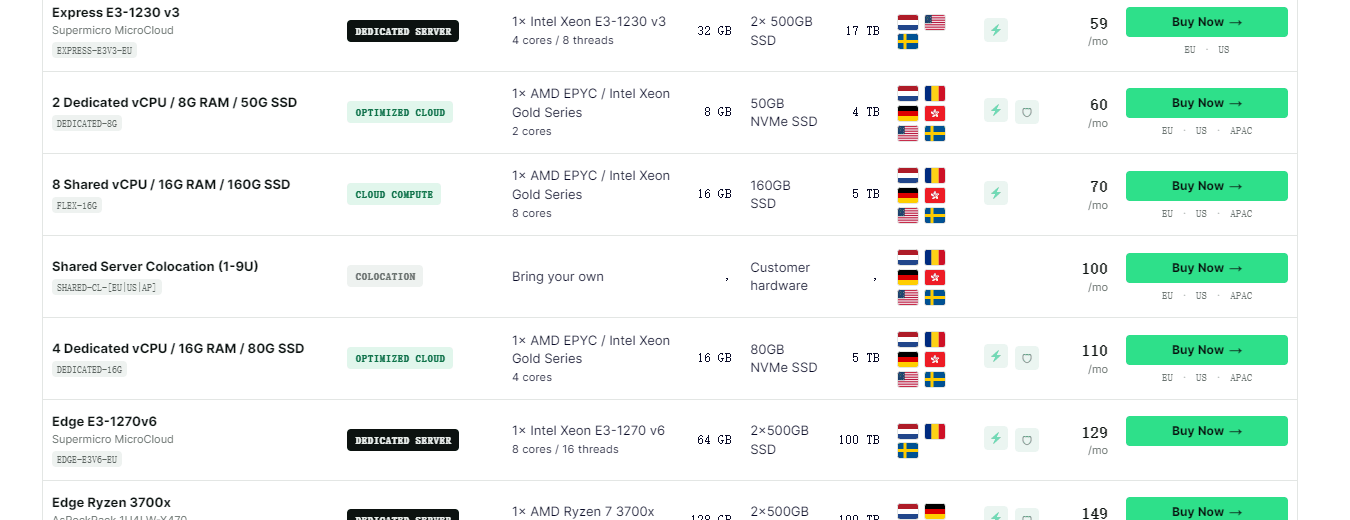Click Buy Now for the 100/mo colocation plan
Viewport: 1350px width, 520px height.
1206,268
